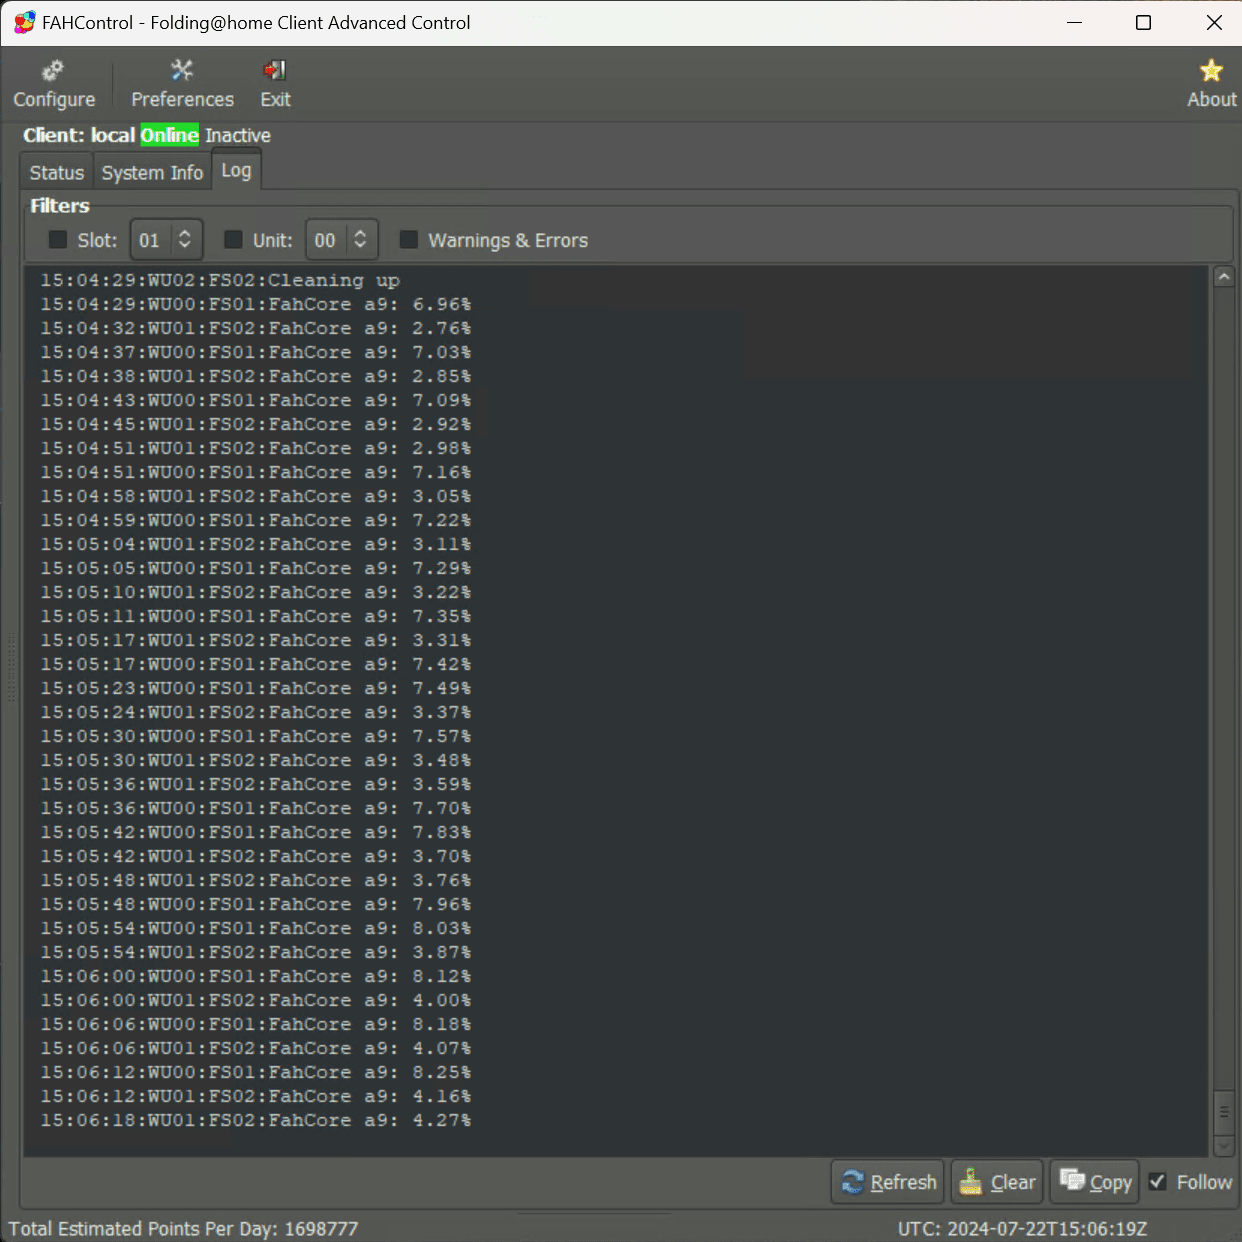Enable the Unit filter checkbox
Image resolution: width=1242 pixels, height=1242 pixels.
click(x=233, y=240)
